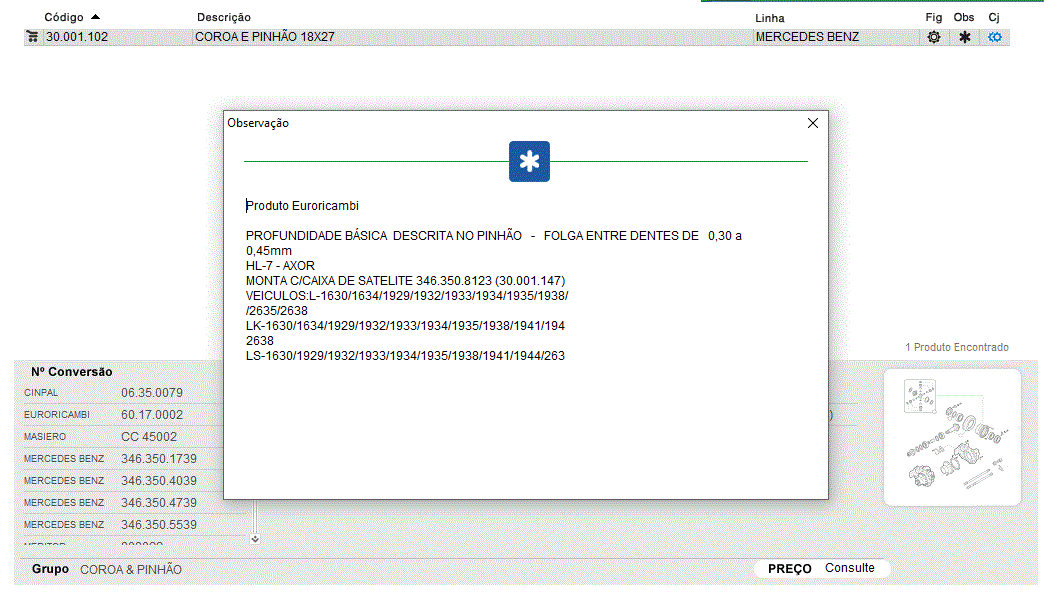Click the sort arrow next to Código
The height and width of the screenshot is (596, 1044).
95,17
